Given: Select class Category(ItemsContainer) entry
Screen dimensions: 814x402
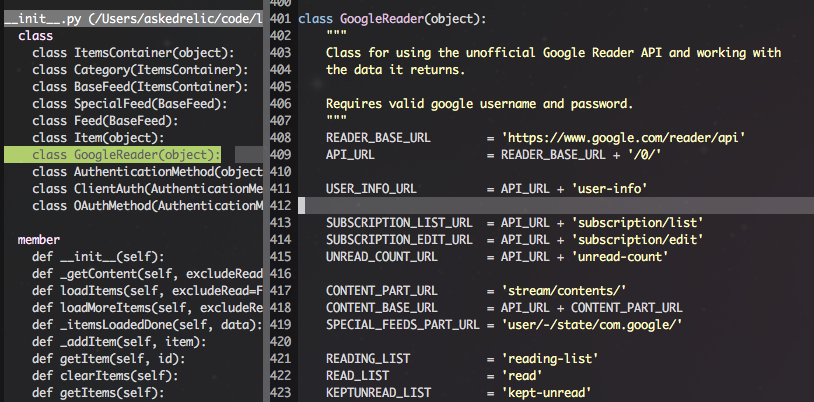Looking at the screenshot, I should [x=140, y=70].
